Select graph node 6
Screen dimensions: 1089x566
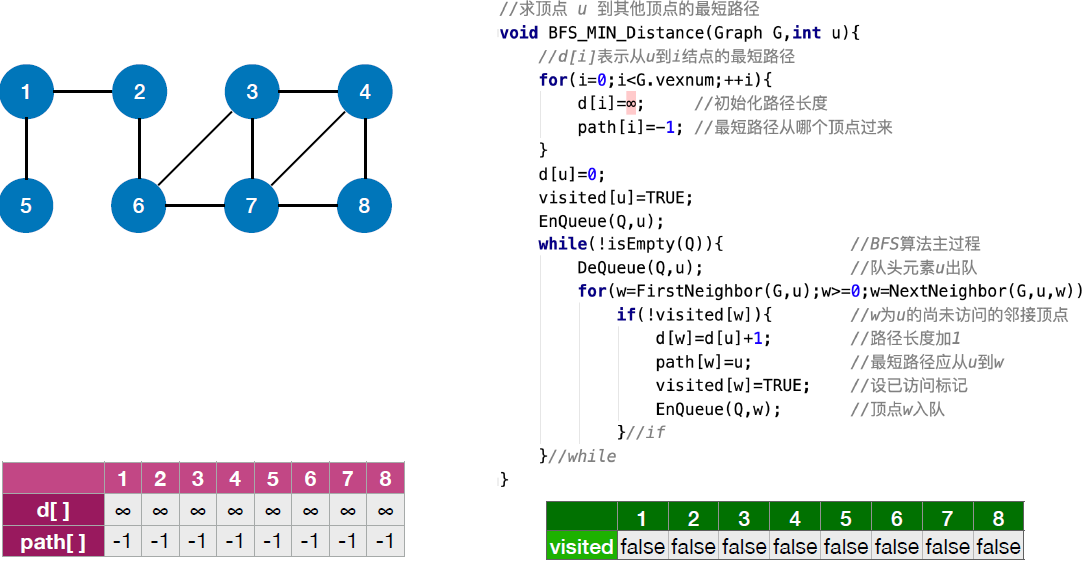(139, 206)
